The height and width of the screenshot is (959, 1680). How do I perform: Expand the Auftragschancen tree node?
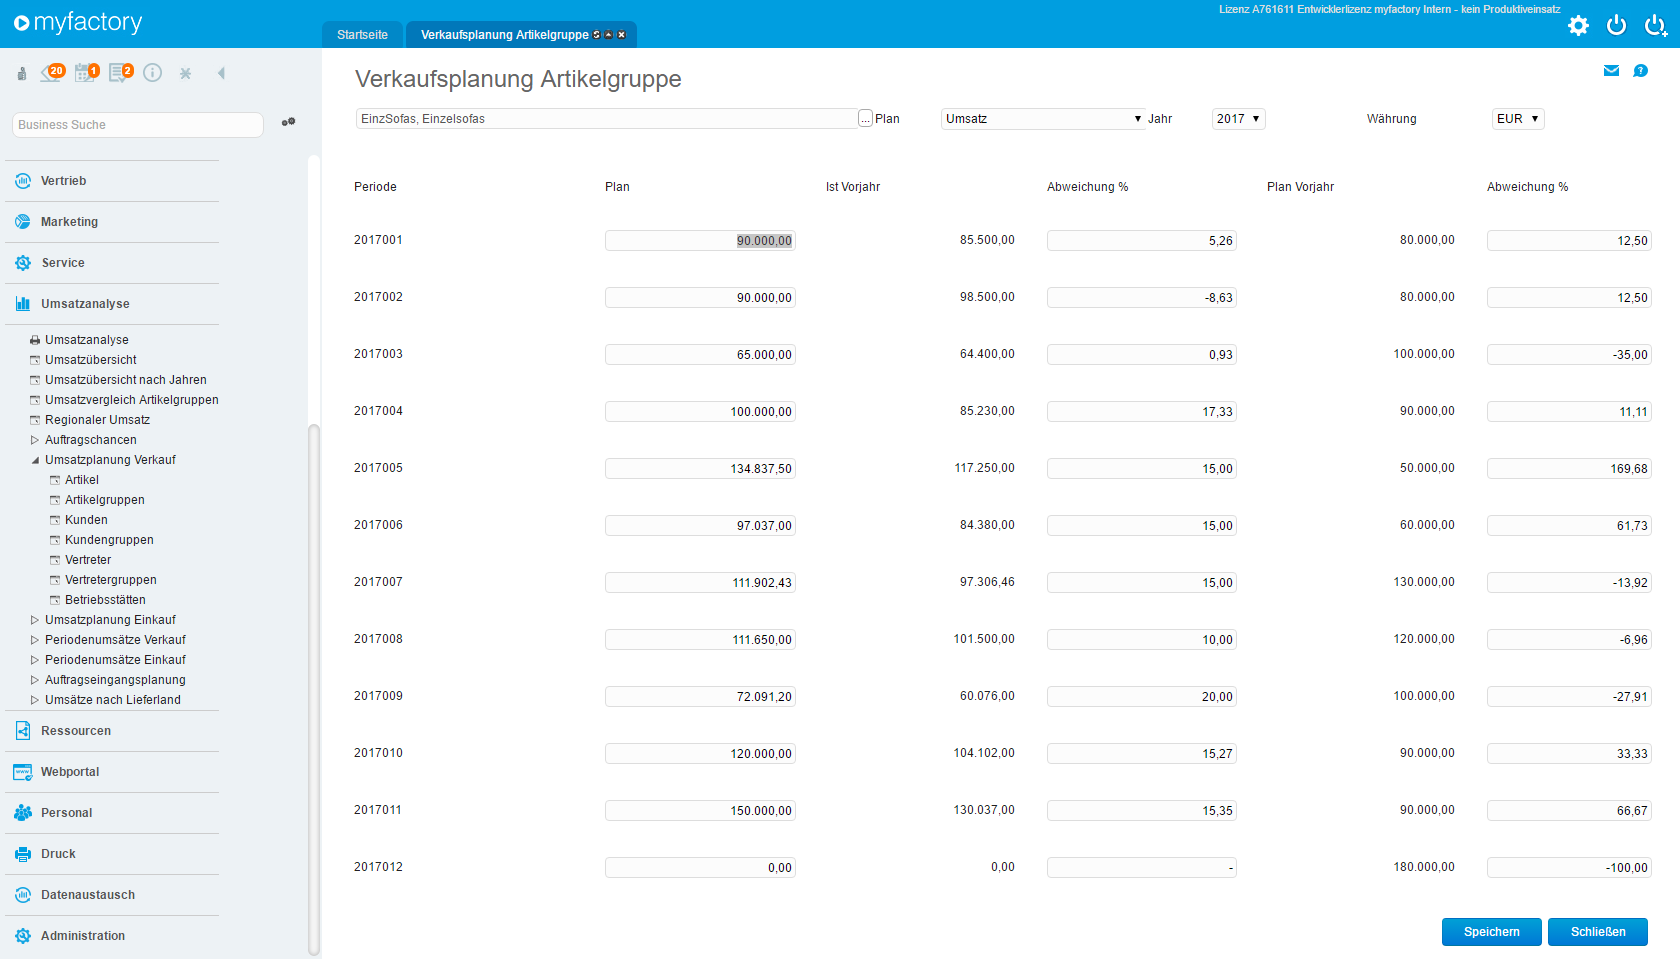coord(35,440)
